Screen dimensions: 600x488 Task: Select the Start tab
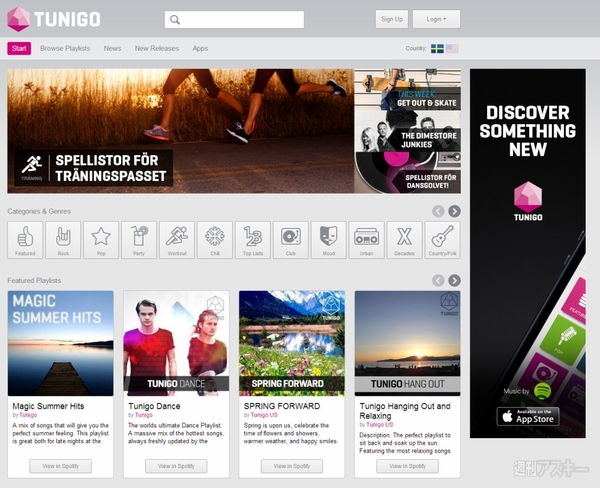19,49
